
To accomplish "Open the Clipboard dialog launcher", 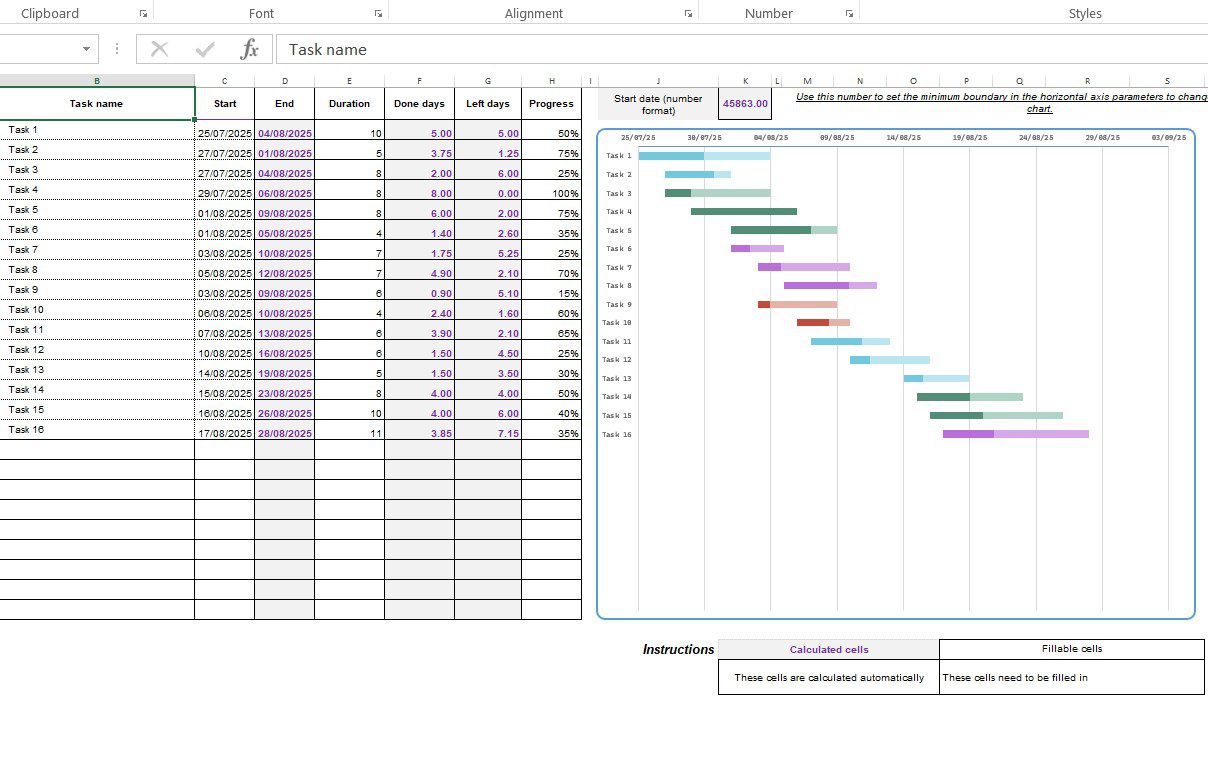I will tap(143, 13).
